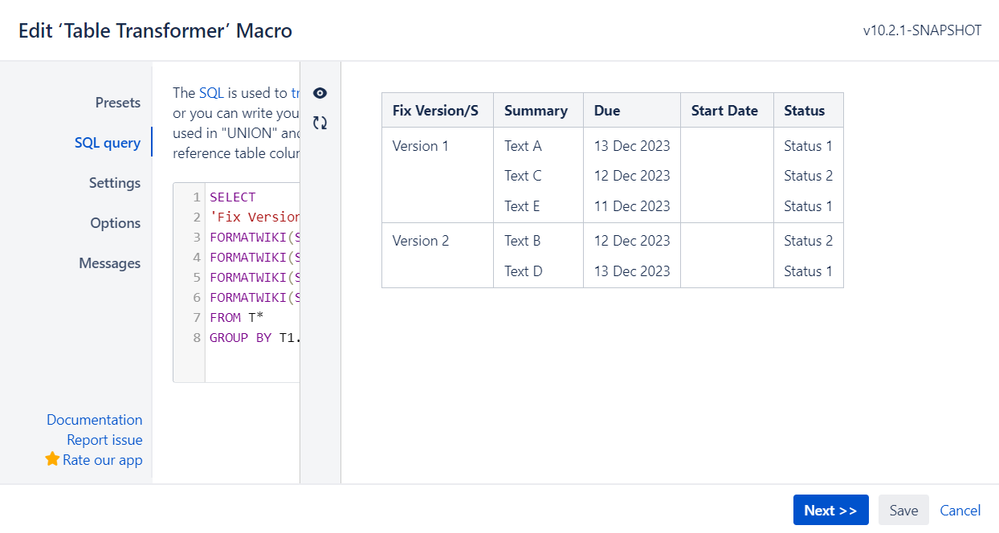Open the Documentation link
This screenshot has height=533, width=999.
pos(94,420)
